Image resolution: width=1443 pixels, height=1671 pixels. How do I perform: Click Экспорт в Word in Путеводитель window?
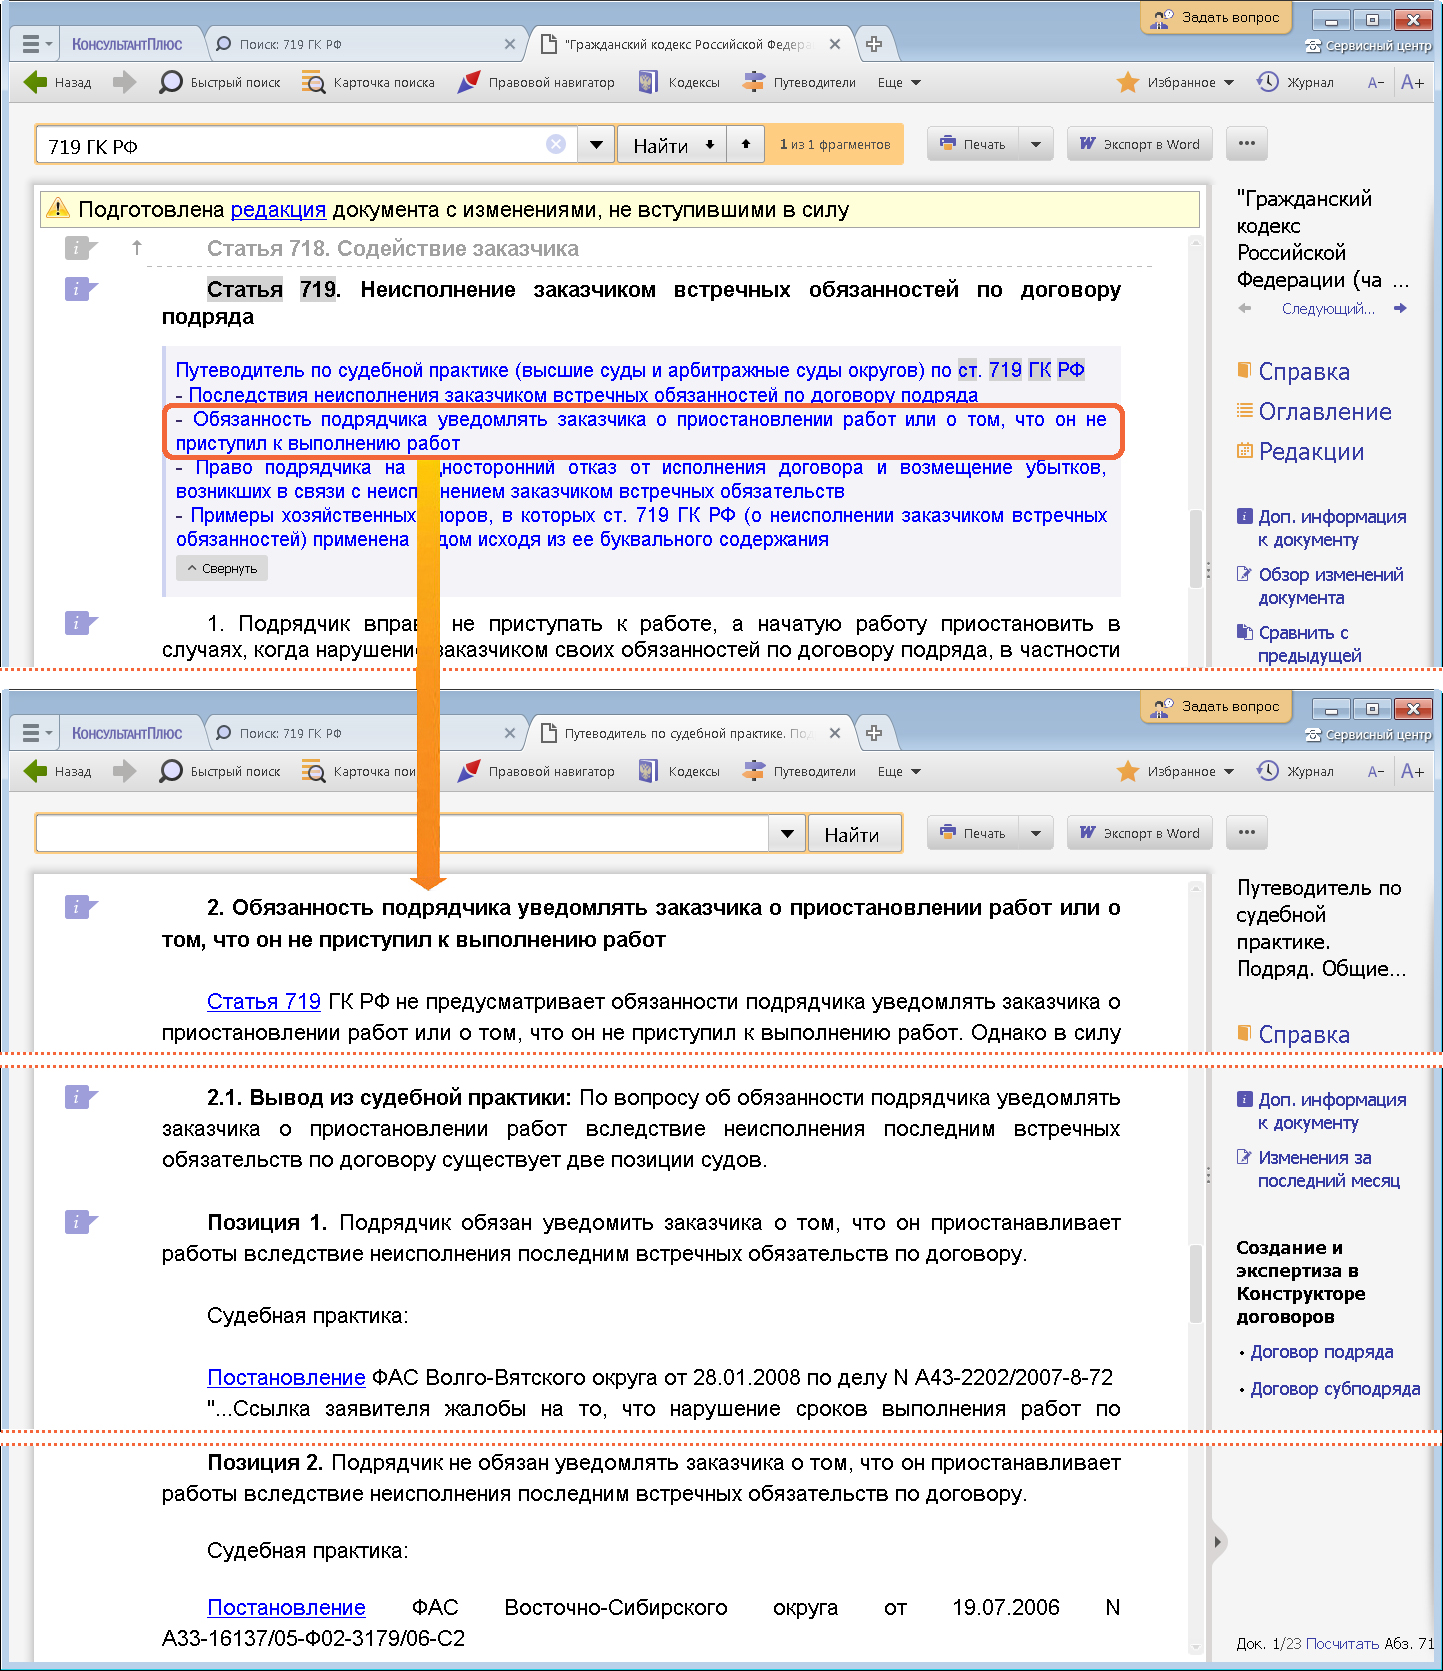(x=1140, y=833)
